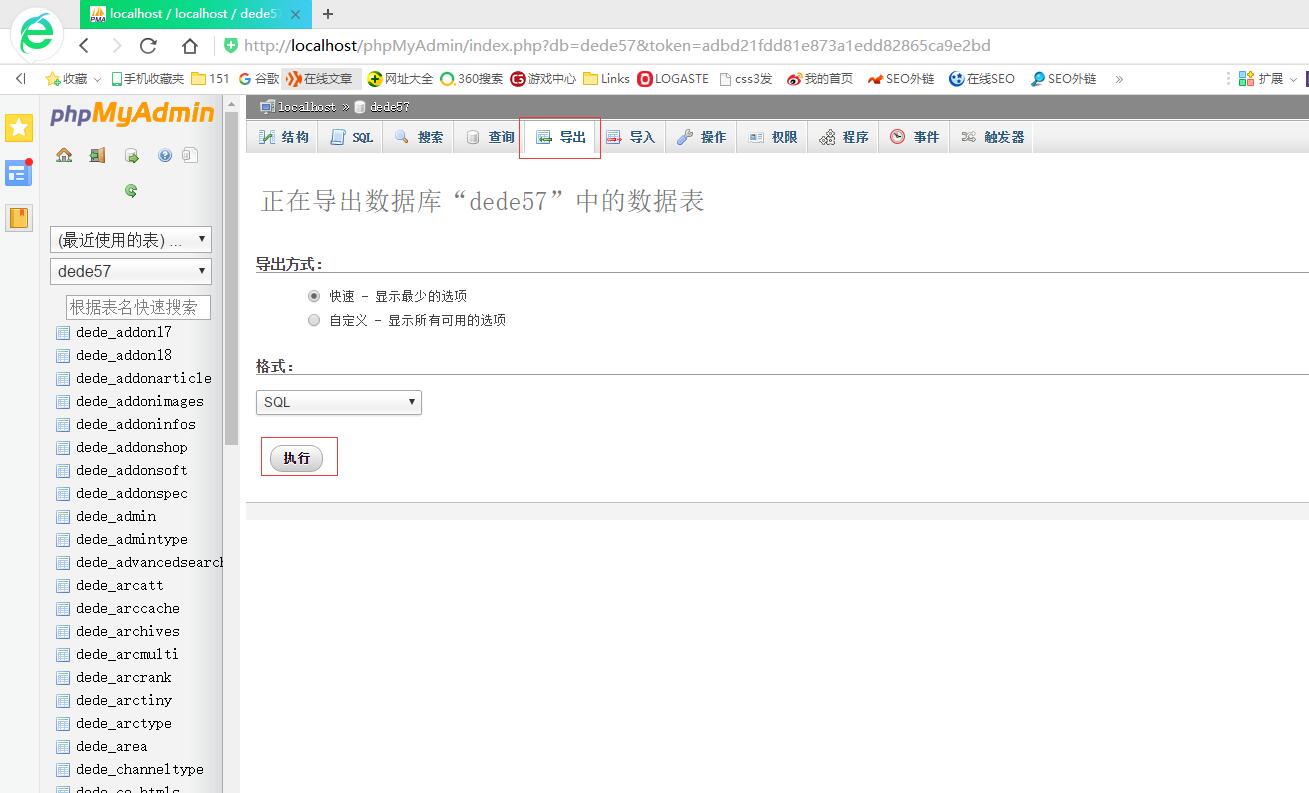1309x793 pixels.
Task: Open the 事件 events tab
Action: click(x=915, y=137)
